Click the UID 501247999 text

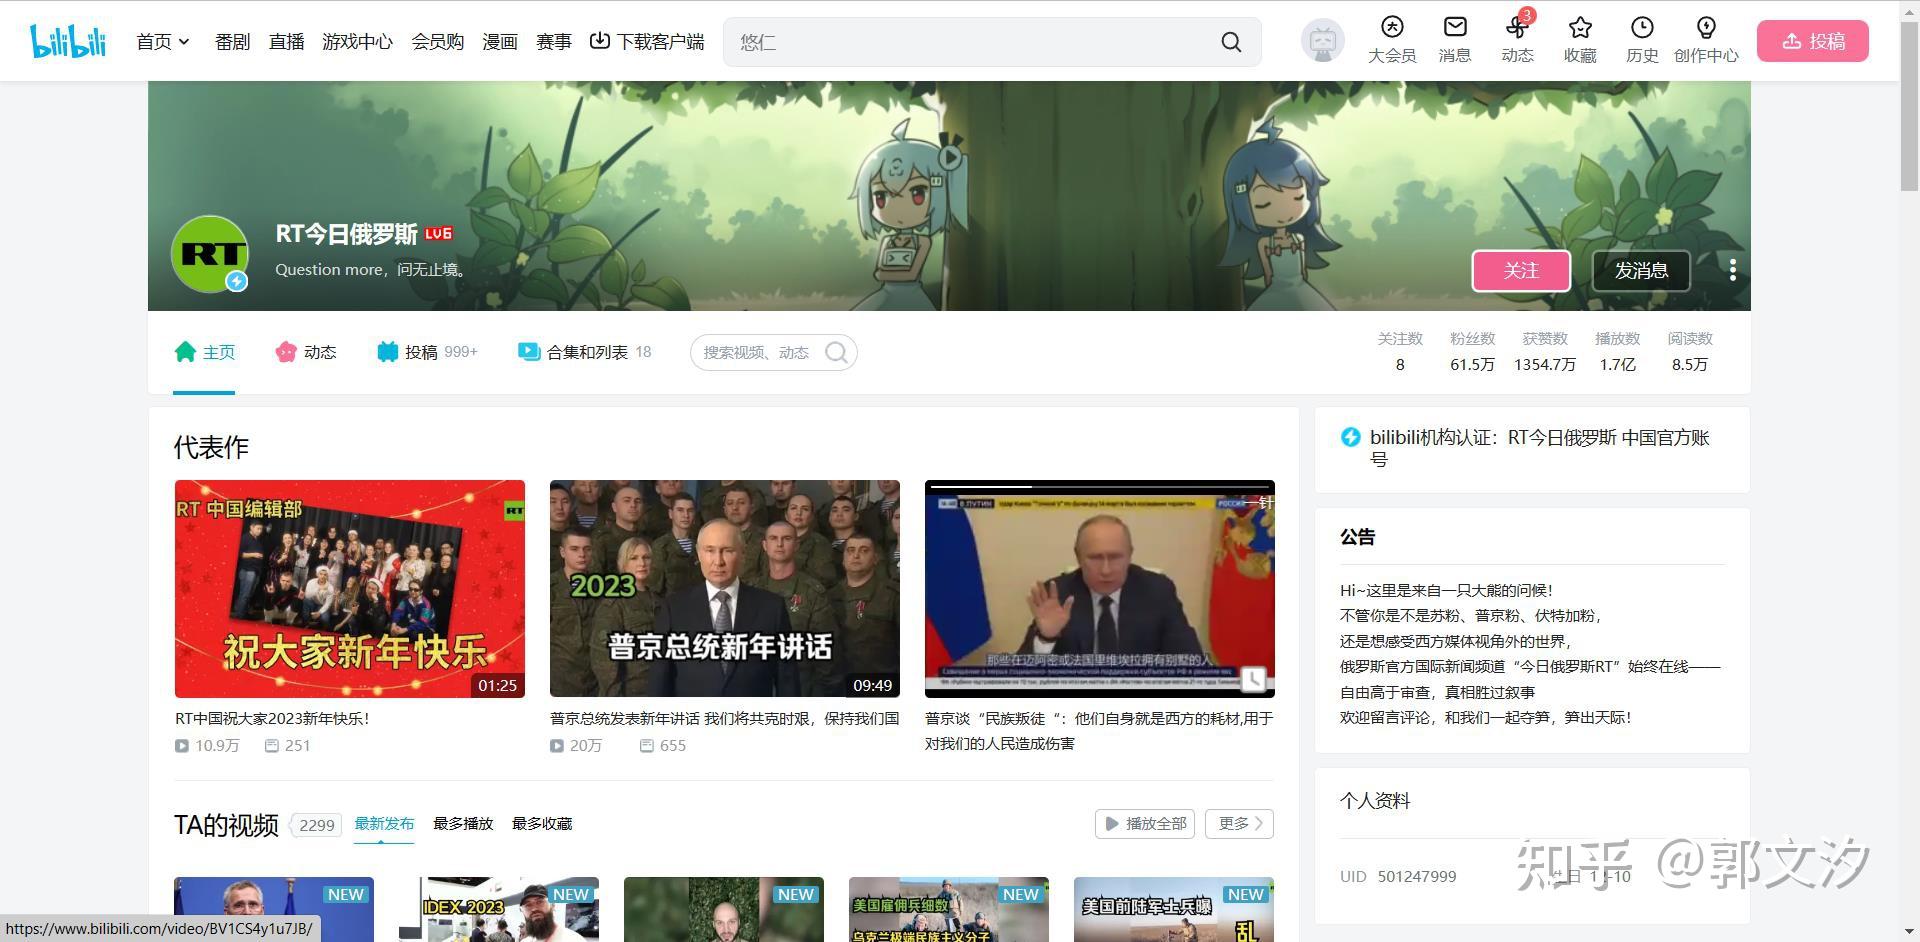1398,876
